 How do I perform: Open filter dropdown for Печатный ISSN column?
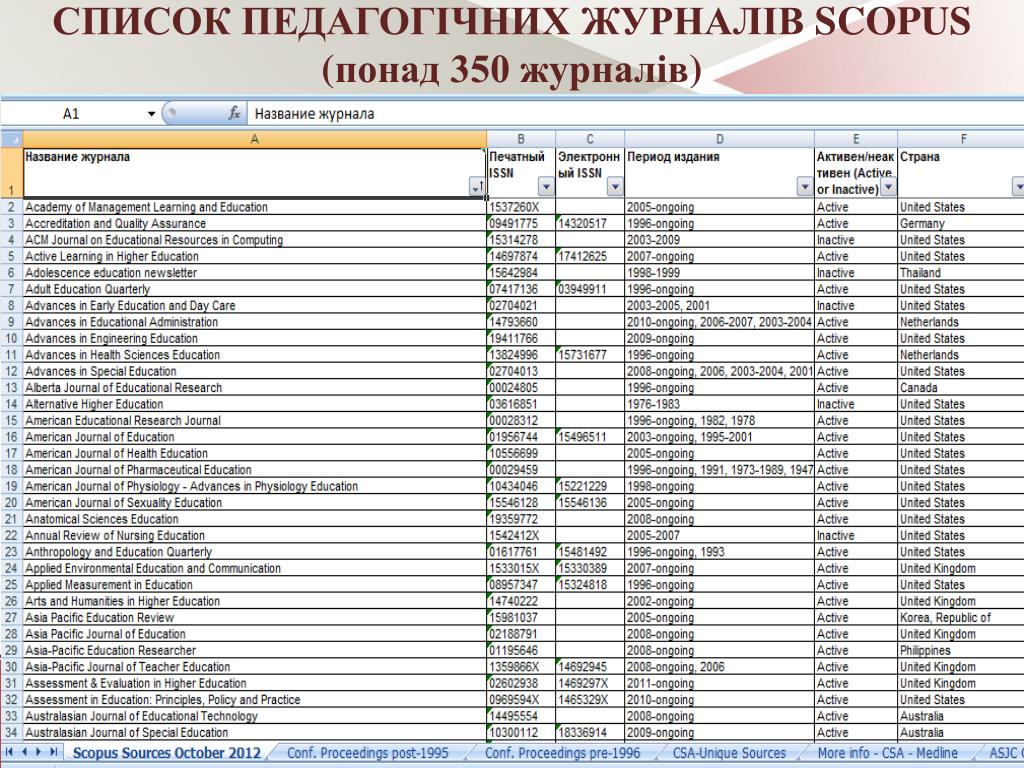pyautogui.click(x=546, y=187)
